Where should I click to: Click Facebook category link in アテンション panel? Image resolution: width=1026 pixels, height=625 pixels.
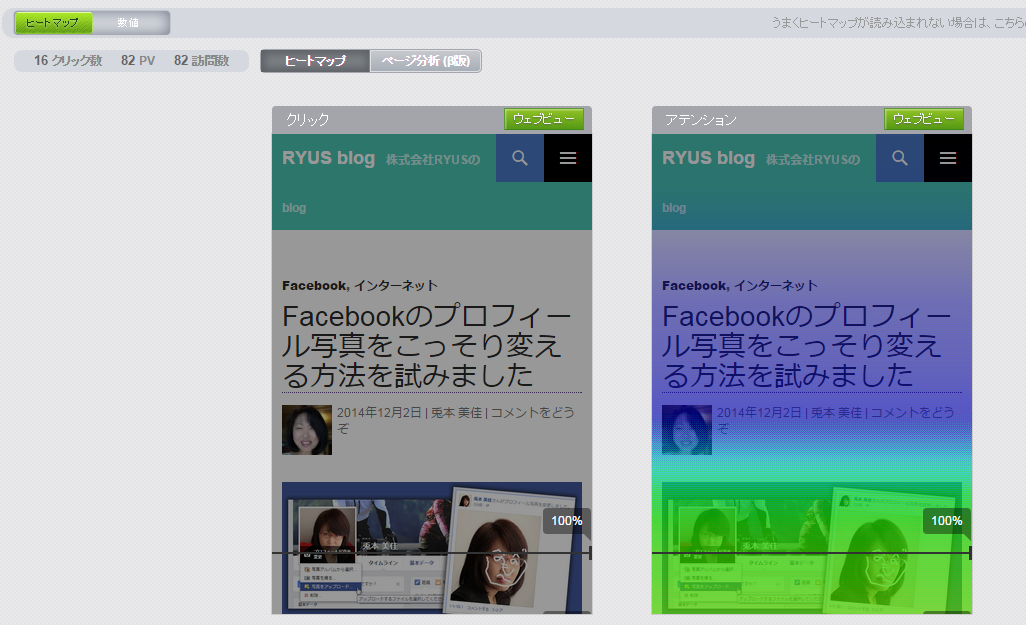694,286
